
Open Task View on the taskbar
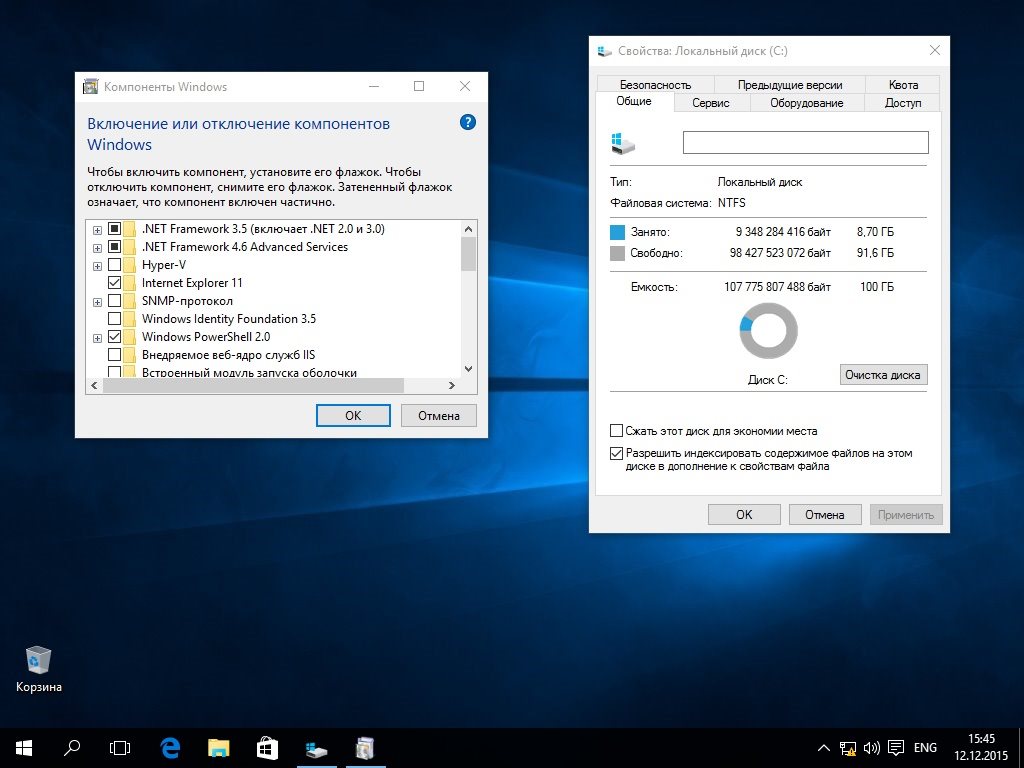pyautogui.click(x=120, y=748)
